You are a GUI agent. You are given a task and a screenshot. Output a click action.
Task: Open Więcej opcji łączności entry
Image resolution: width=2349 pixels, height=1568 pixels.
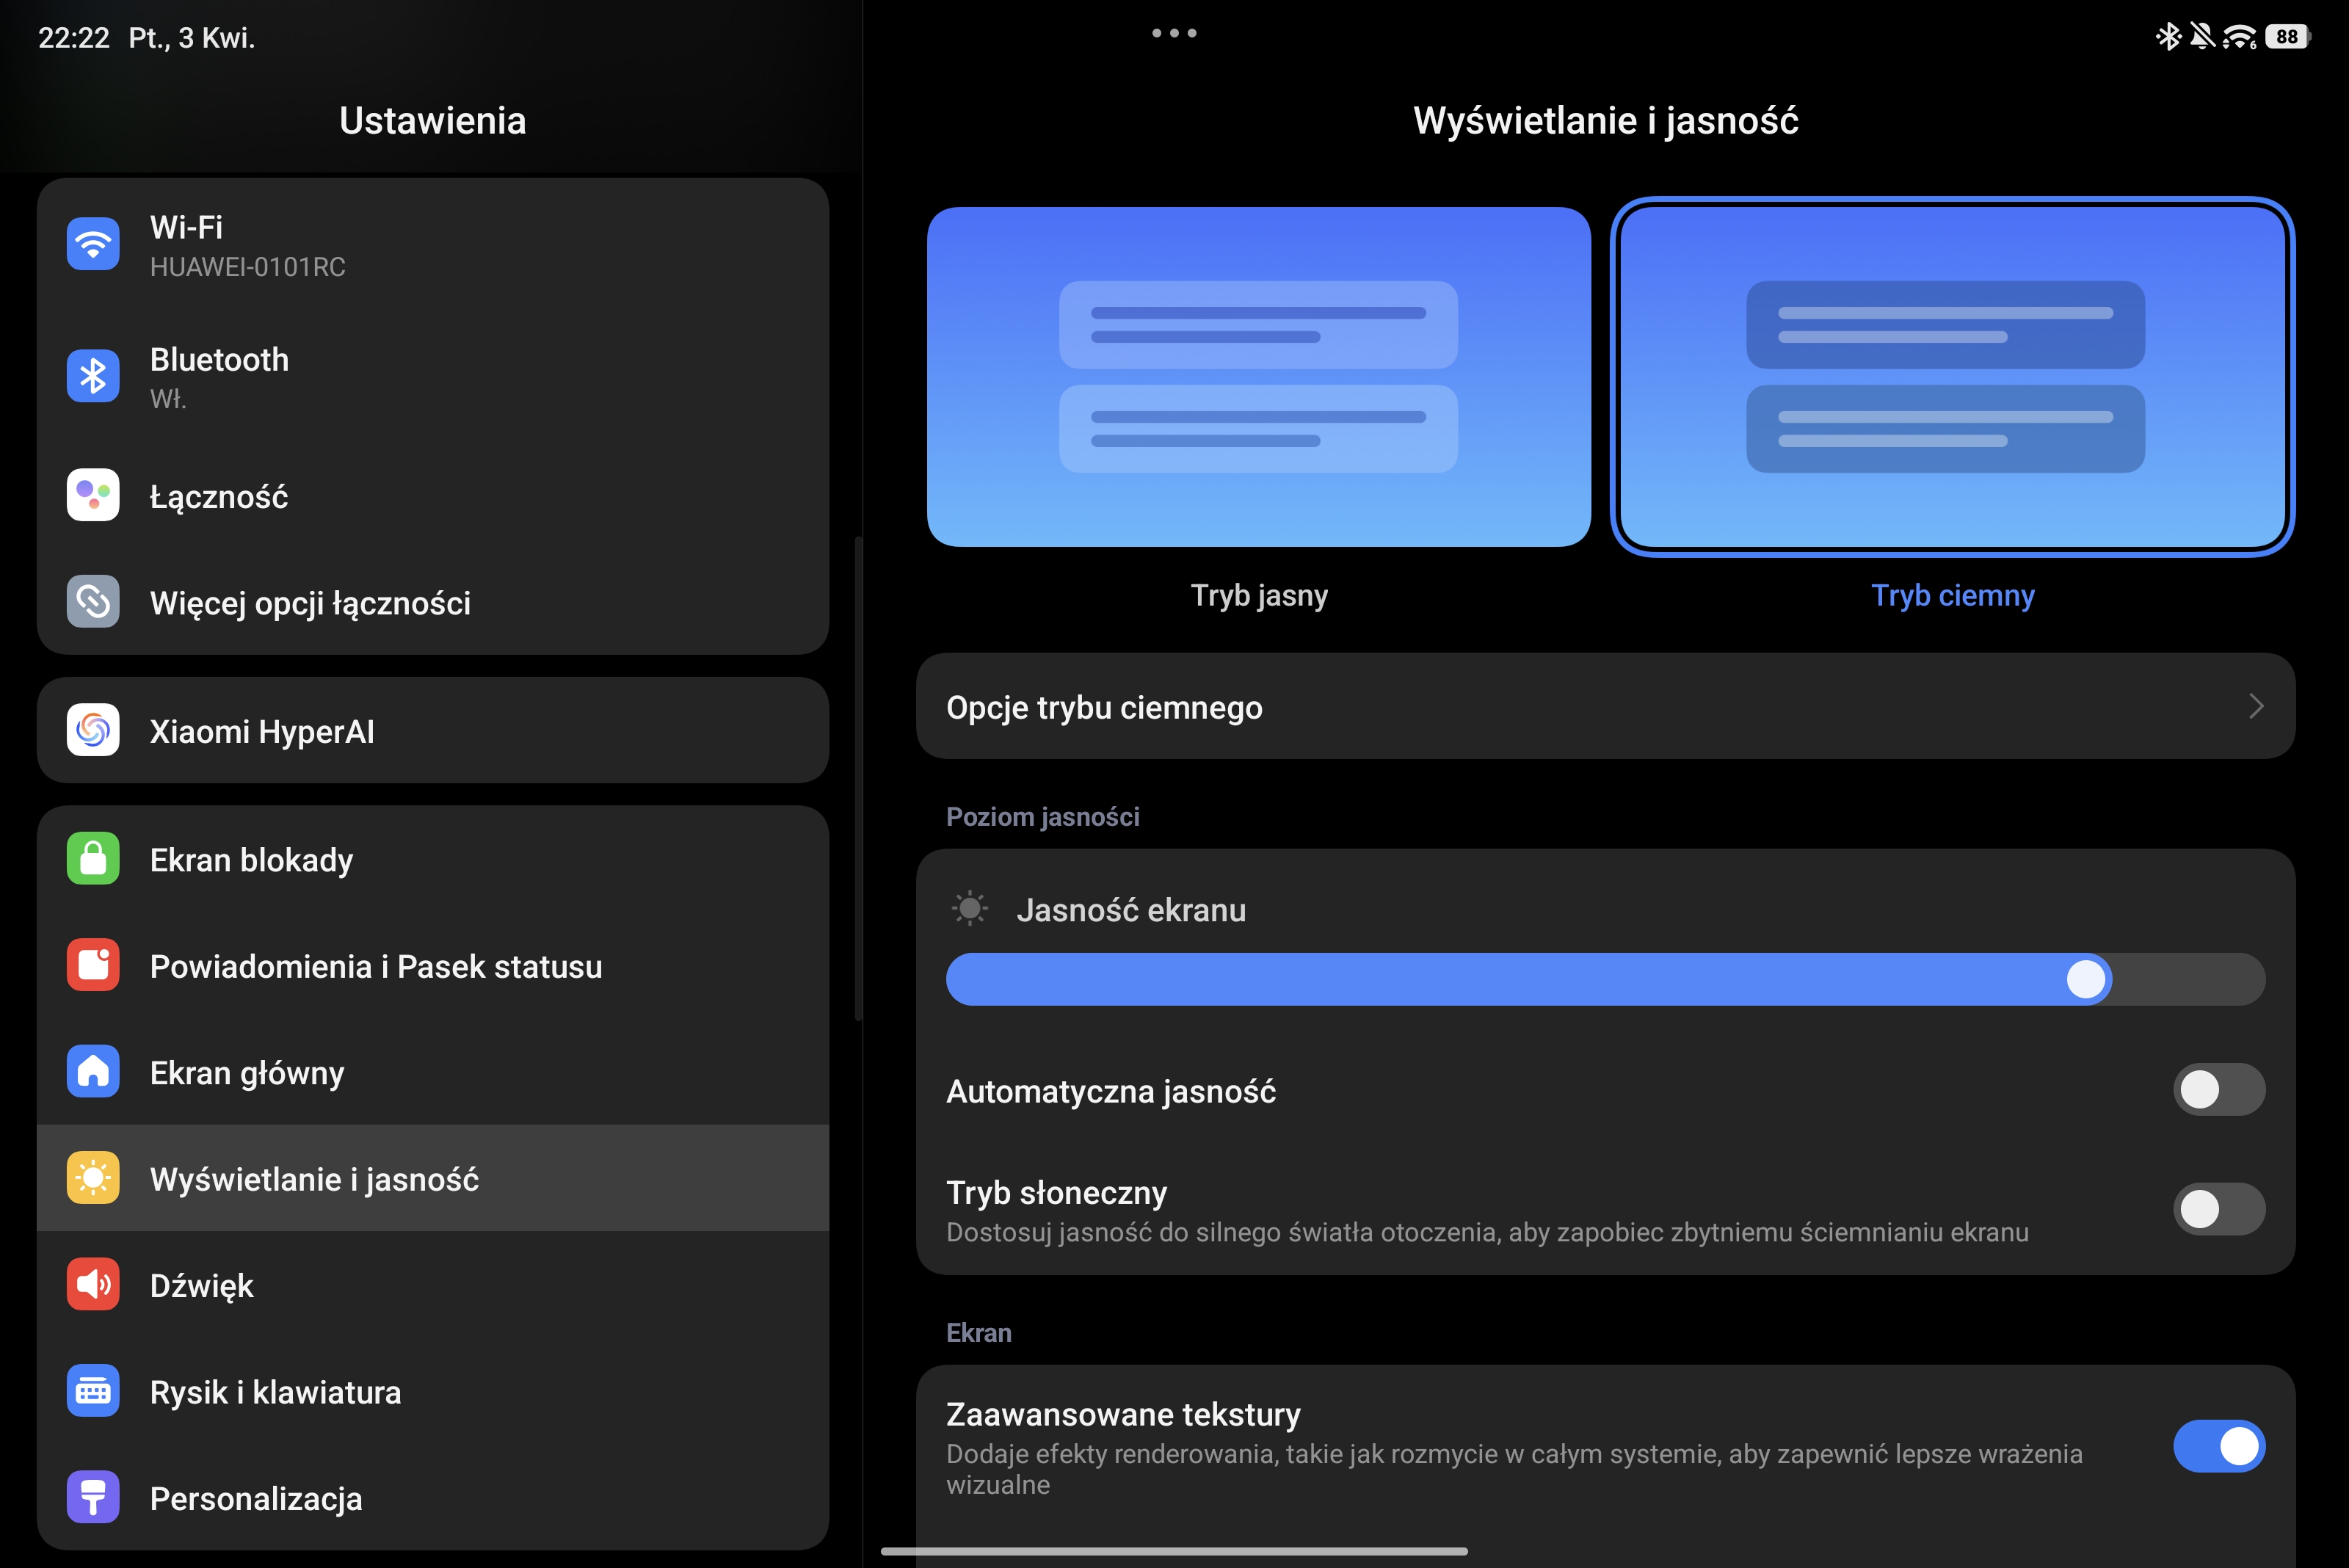310,603
